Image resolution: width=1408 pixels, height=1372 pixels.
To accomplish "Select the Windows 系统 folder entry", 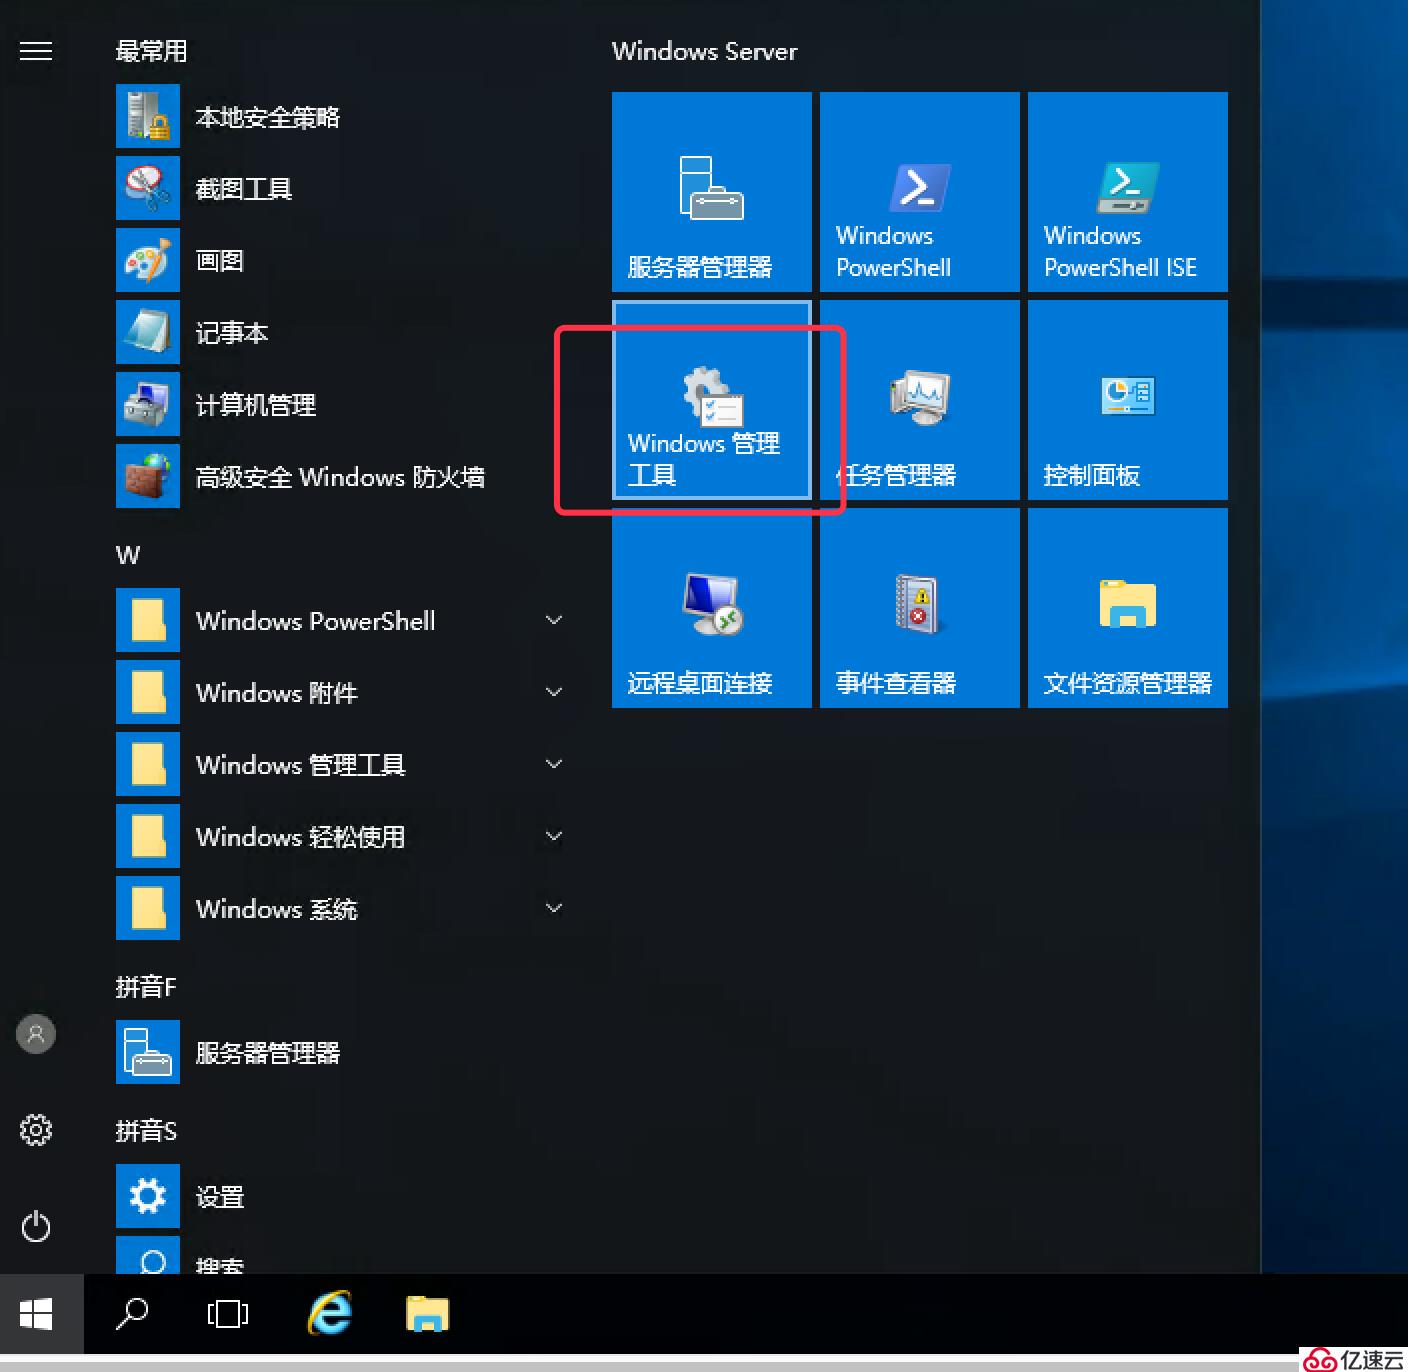I will coord(344,908).
